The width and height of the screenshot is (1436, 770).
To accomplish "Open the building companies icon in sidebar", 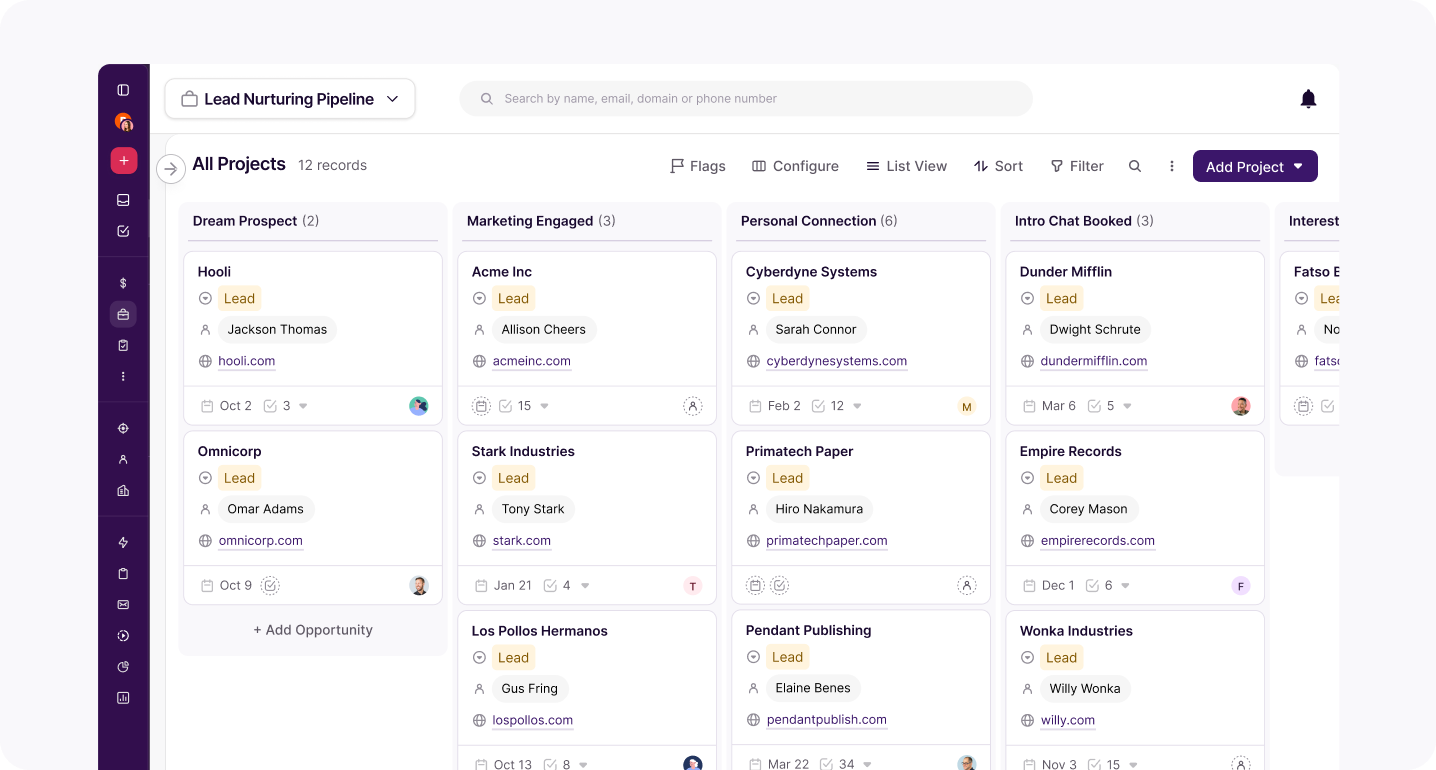I will (x=123, y=491).
